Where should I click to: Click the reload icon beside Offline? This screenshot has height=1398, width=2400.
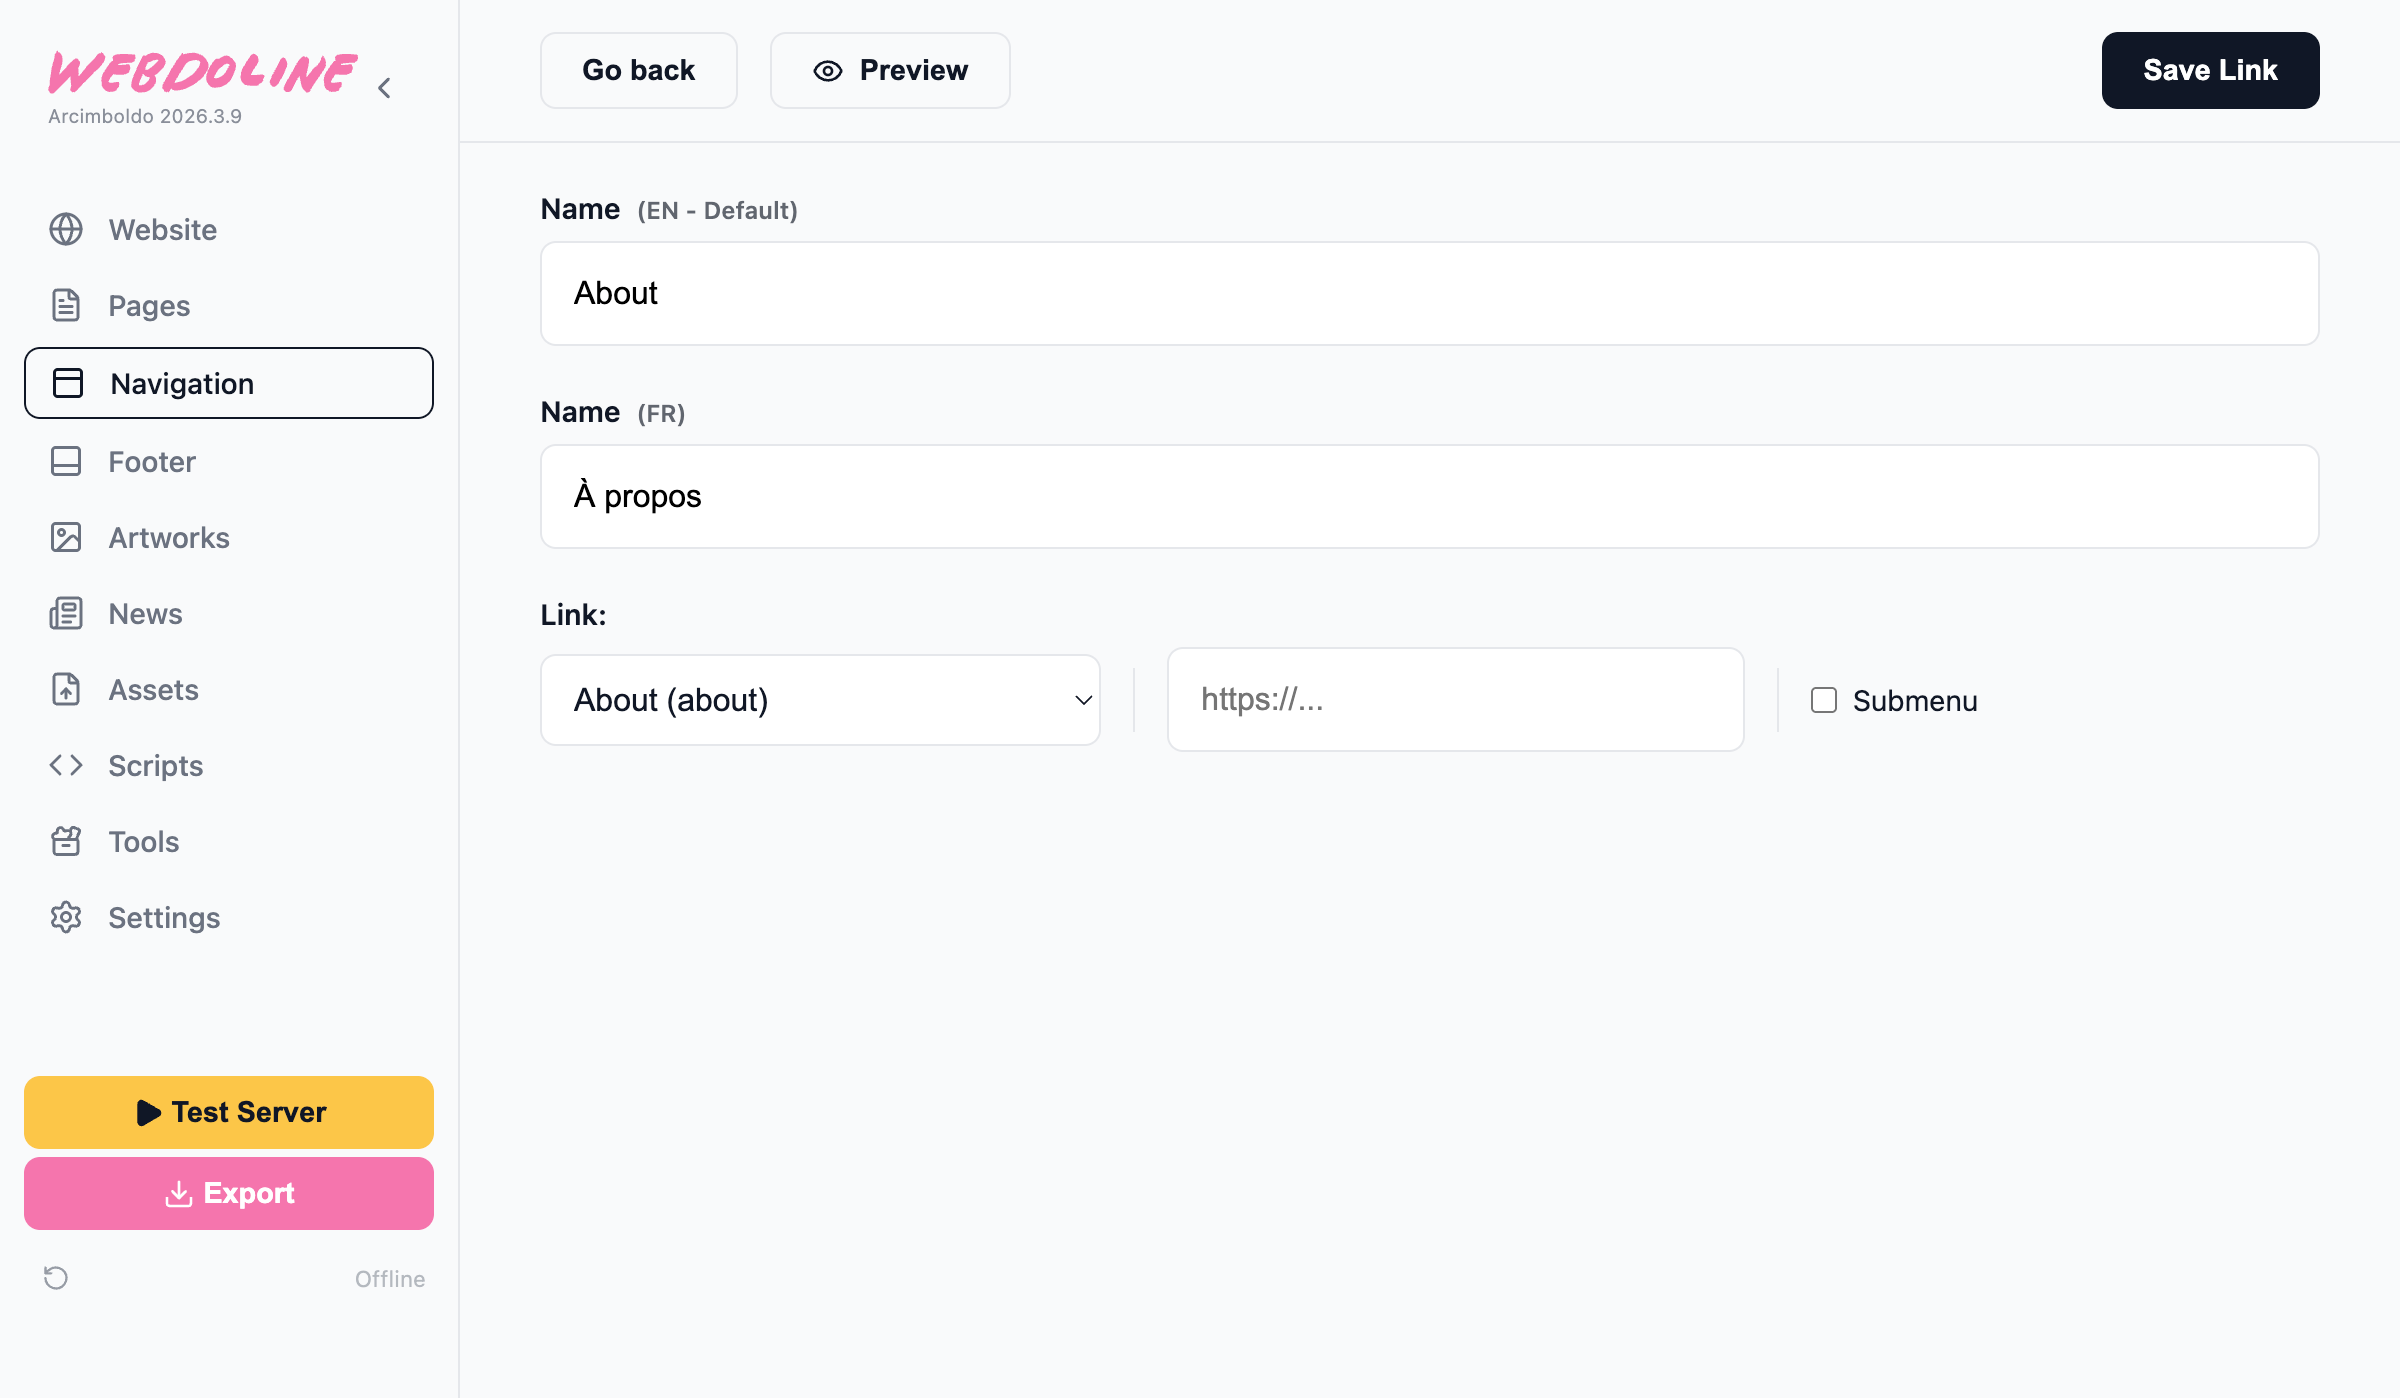pos(56,1277)
